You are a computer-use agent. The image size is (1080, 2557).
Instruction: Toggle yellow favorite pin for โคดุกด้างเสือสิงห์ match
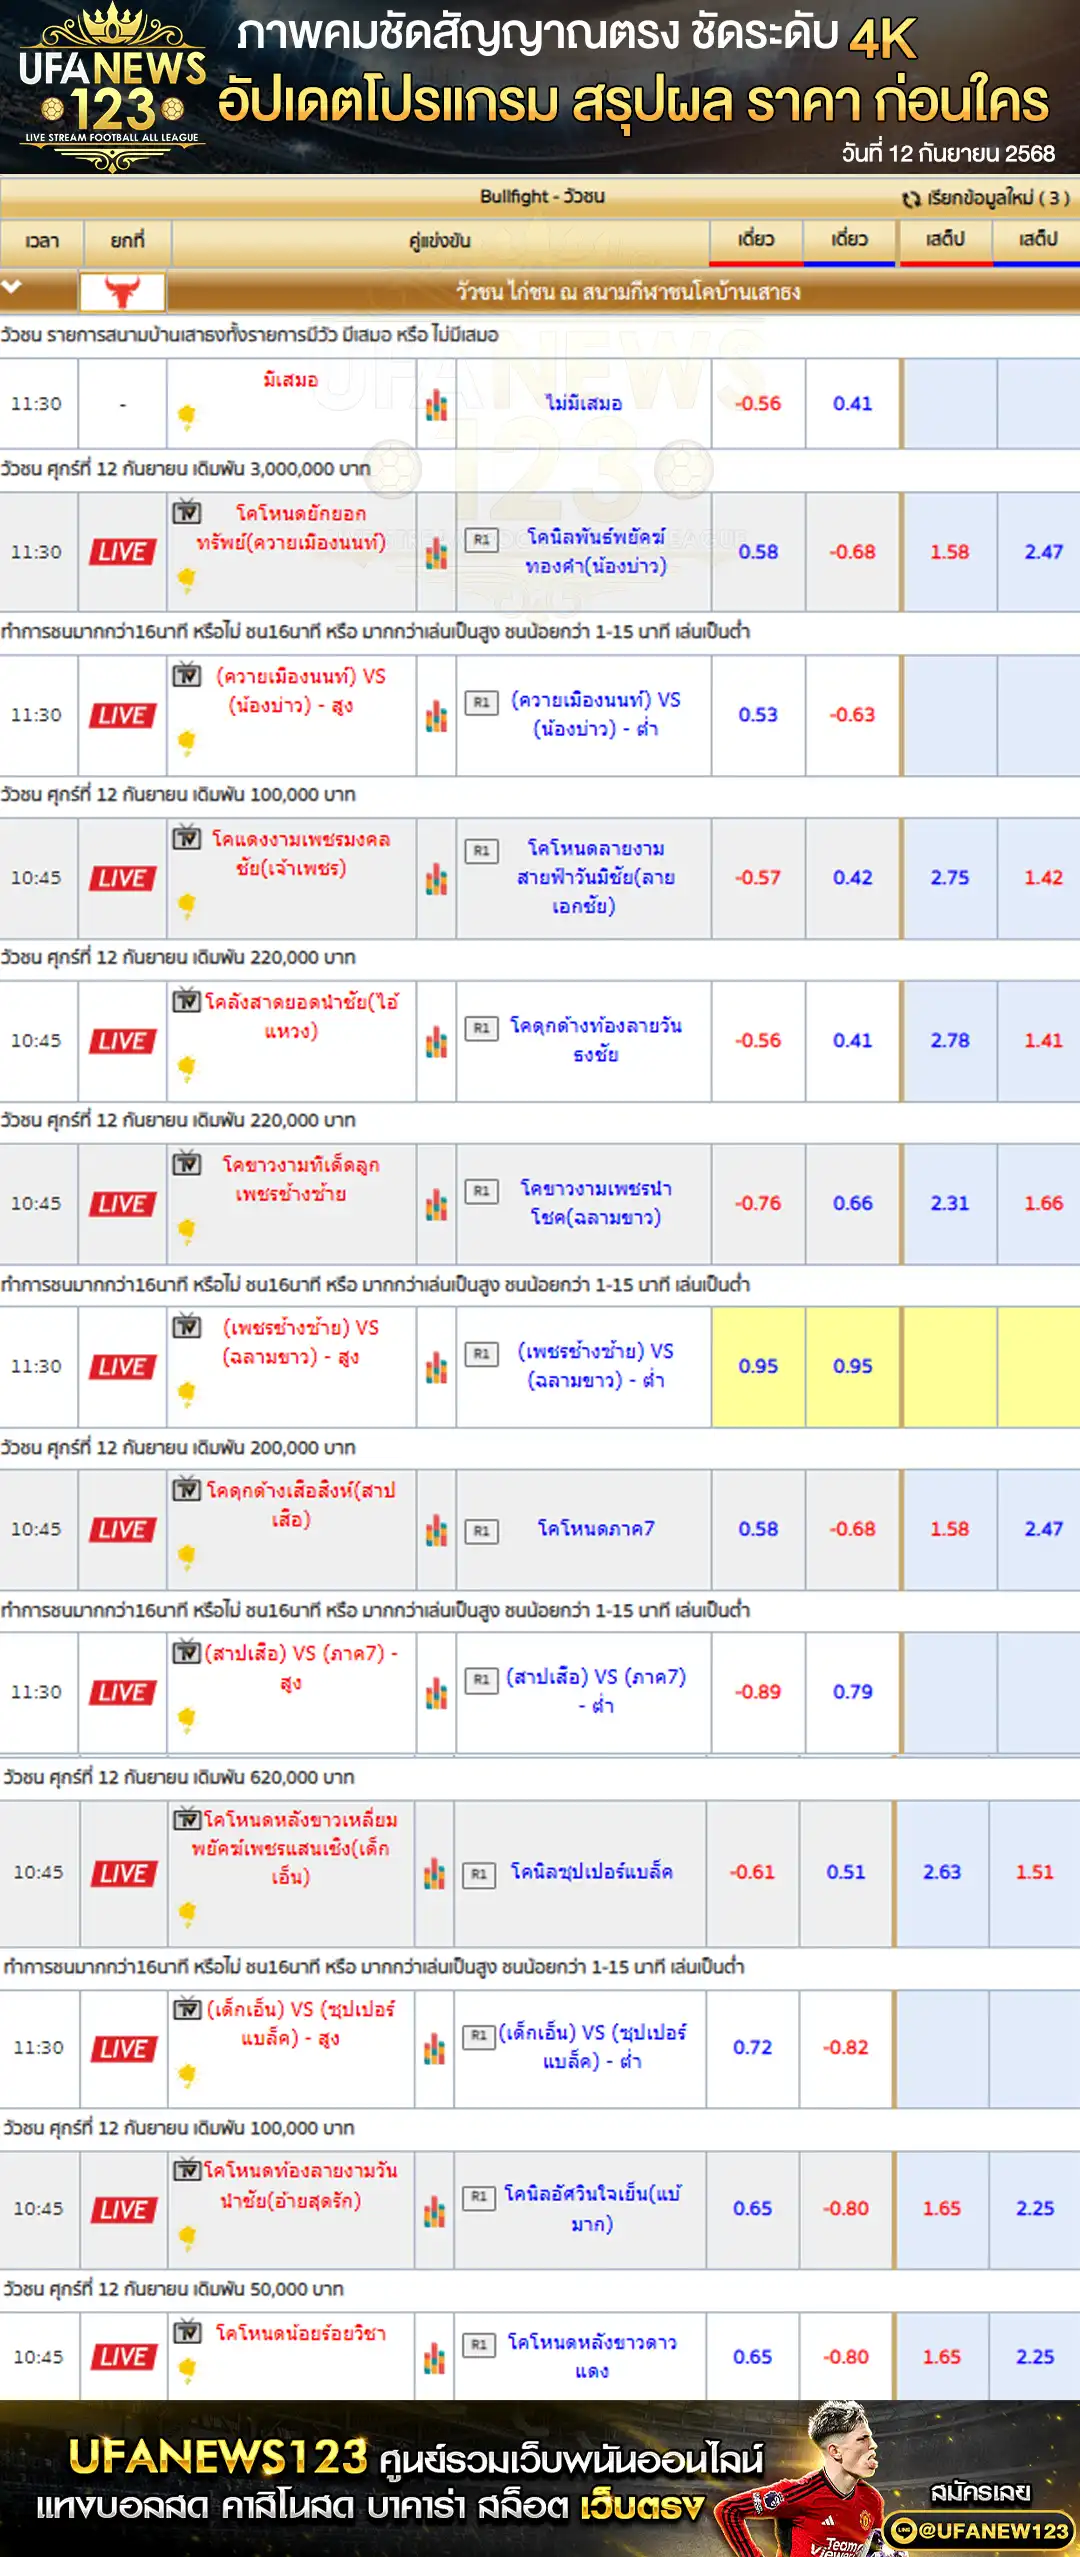[186, 1556]
